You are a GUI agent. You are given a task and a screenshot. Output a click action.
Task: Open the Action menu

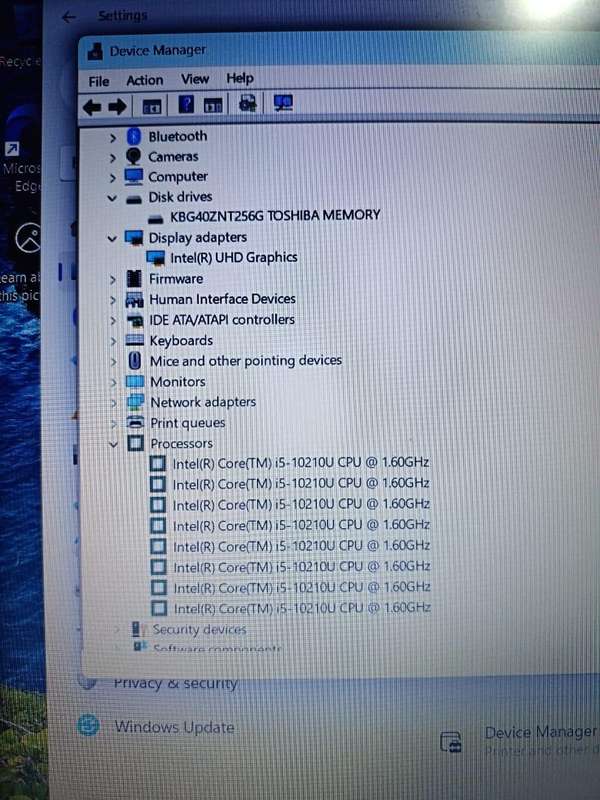[x=145, y=80]
